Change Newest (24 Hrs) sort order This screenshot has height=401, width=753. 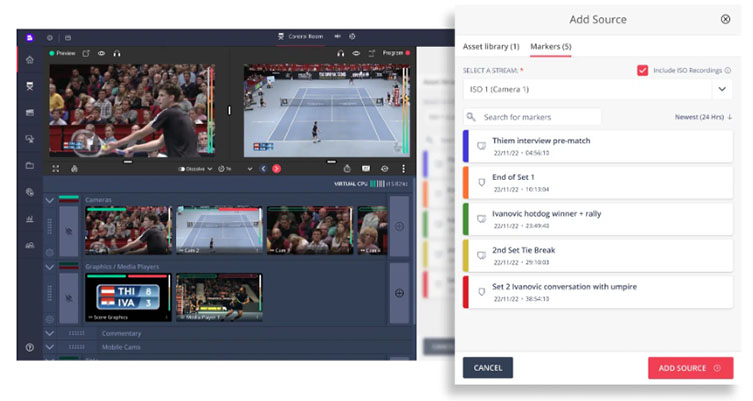pos(703,117)
